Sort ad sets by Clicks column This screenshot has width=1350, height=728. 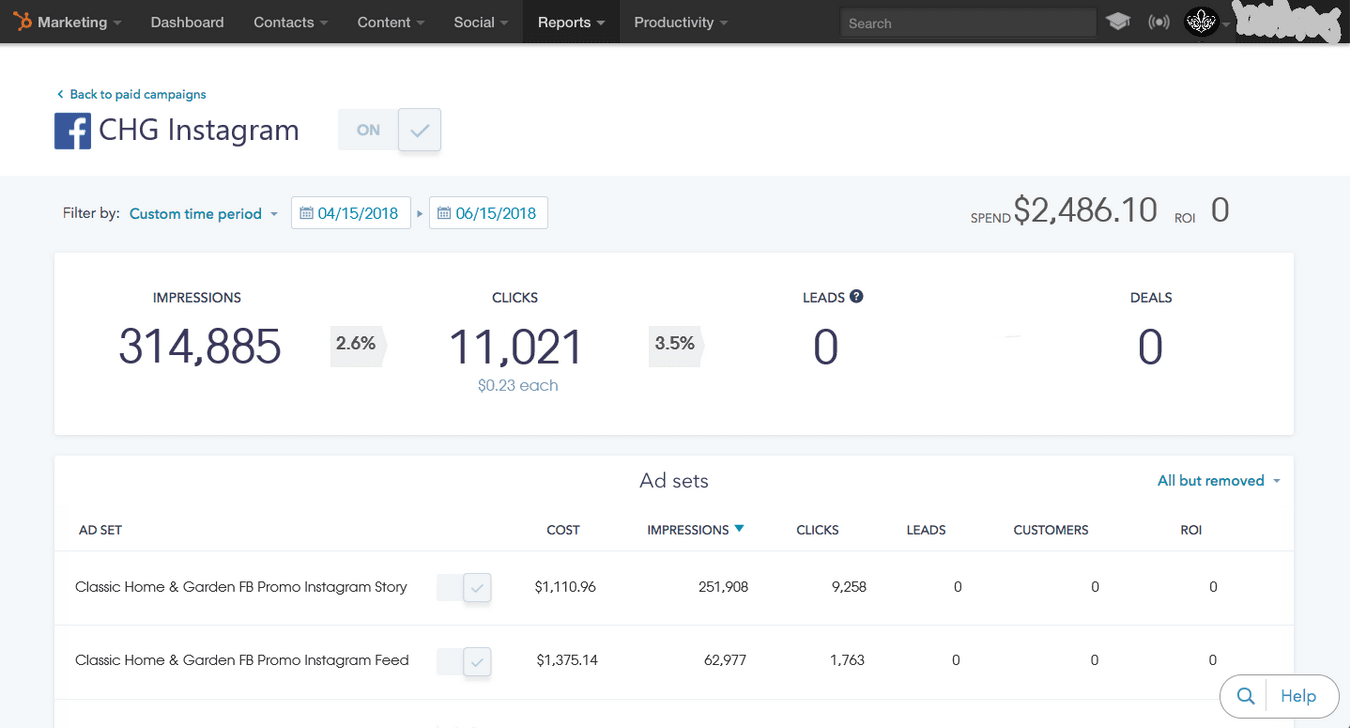817,530
